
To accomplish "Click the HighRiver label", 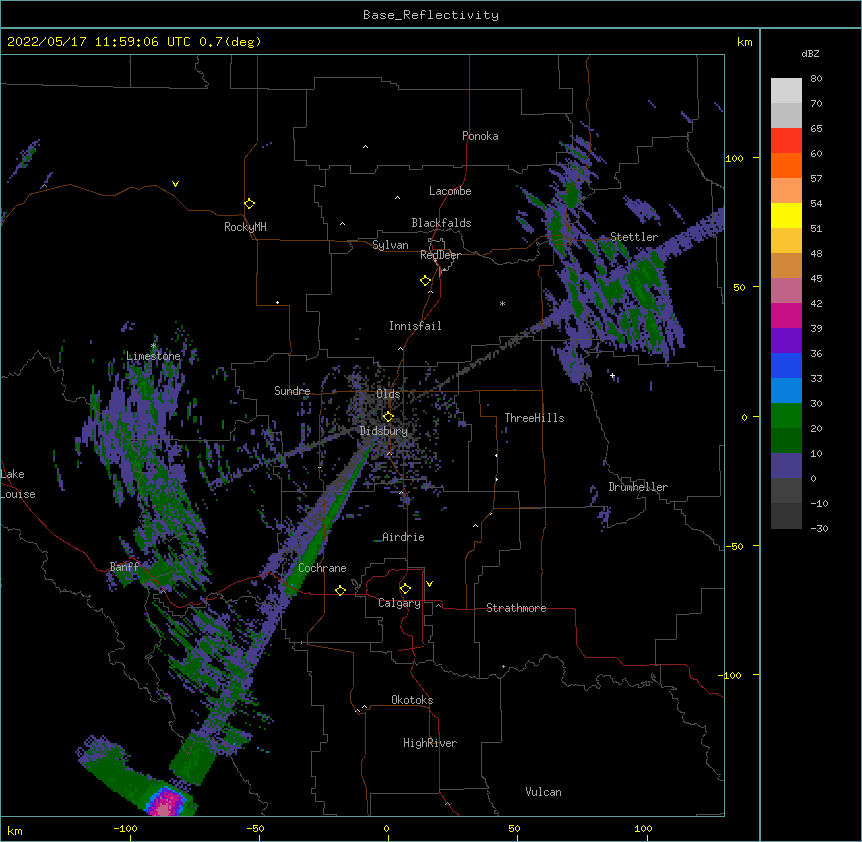I will pyautogui.click(x=430, y=743).
